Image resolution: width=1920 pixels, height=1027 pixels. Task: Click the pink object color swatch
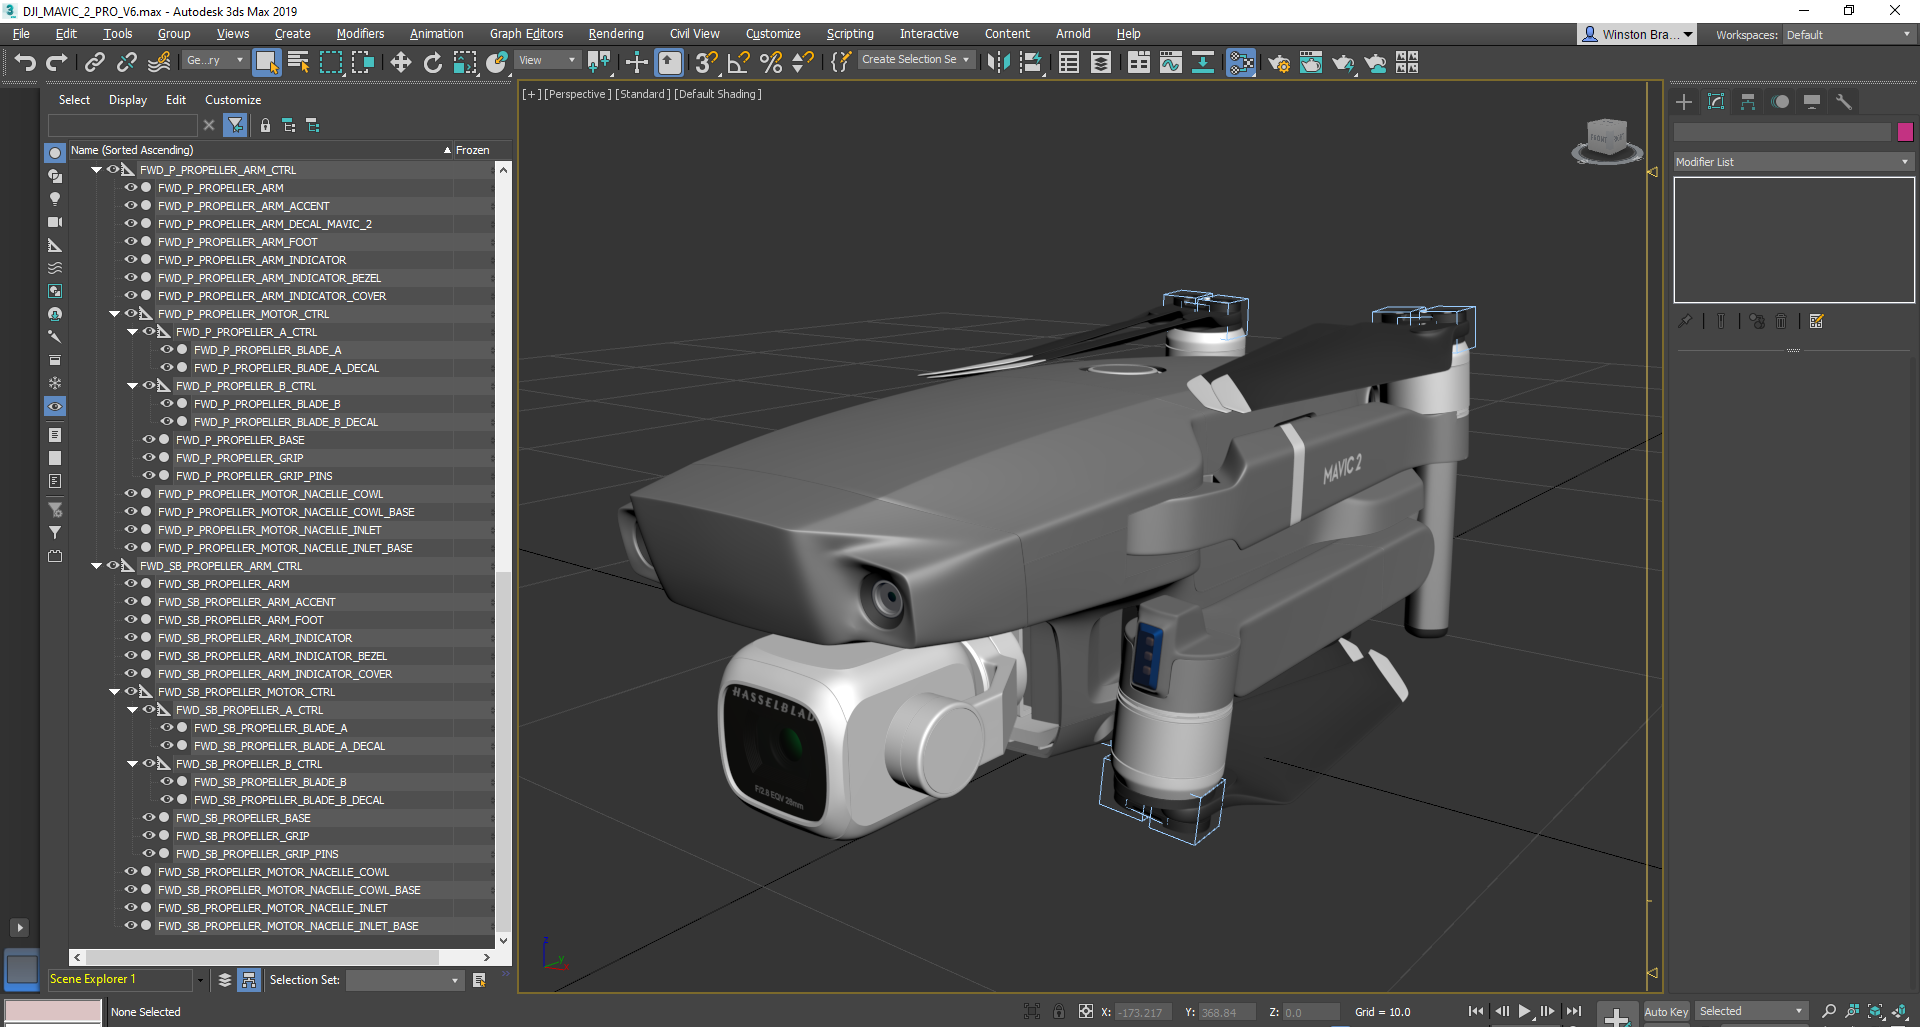coord(1905,132)
